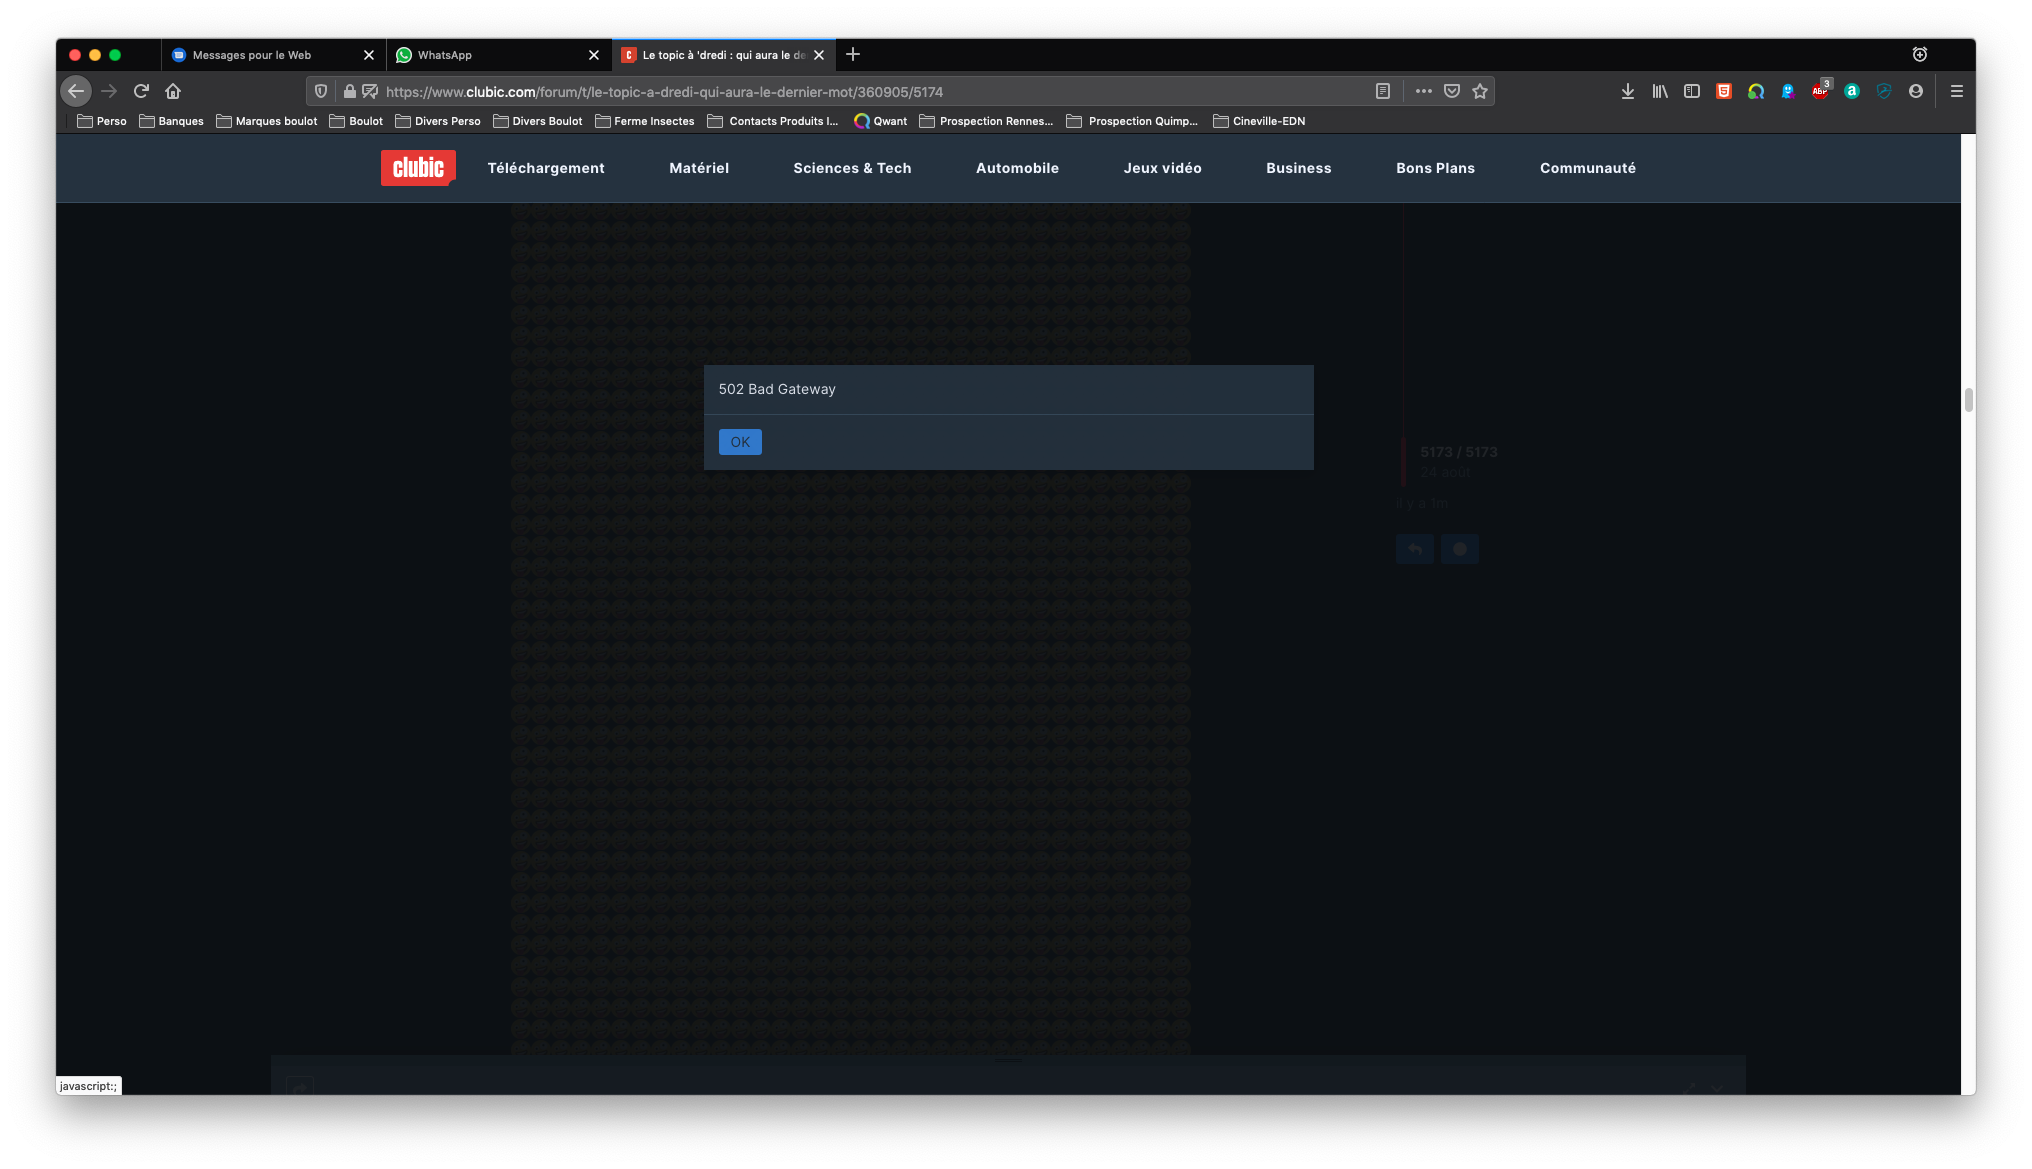The image size is (2032, 1169).
Task: Go to the Firefox home page
Action: [x=173, y=91]
